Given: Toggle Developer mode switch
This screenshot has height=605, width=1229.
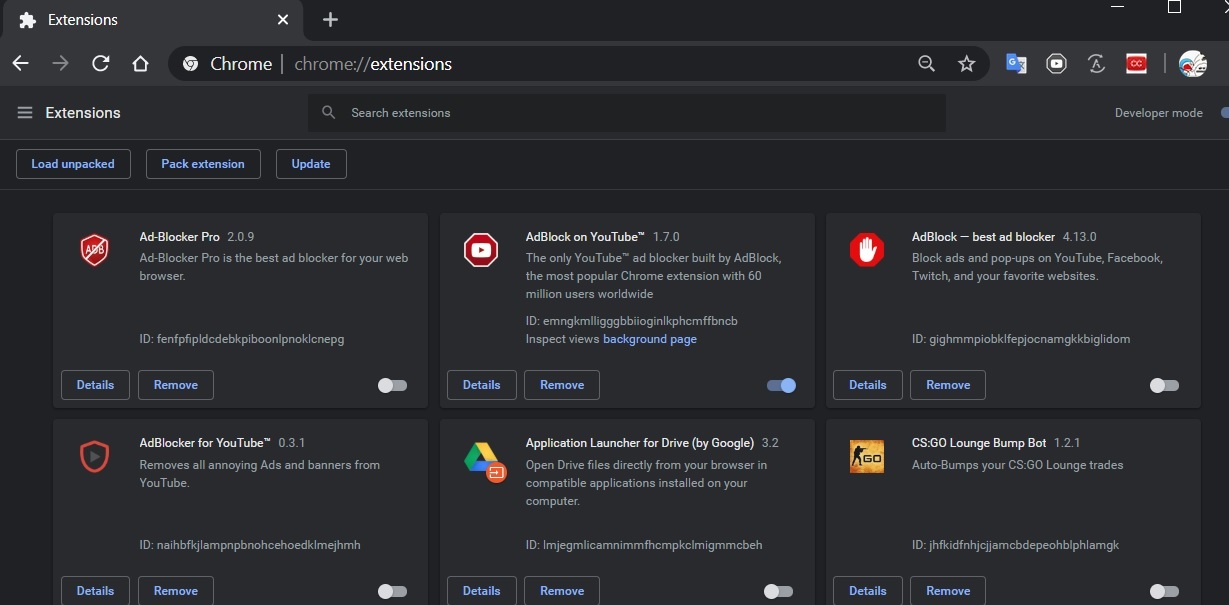Looking at the screenshot, I should click(x=1222, y=113).
